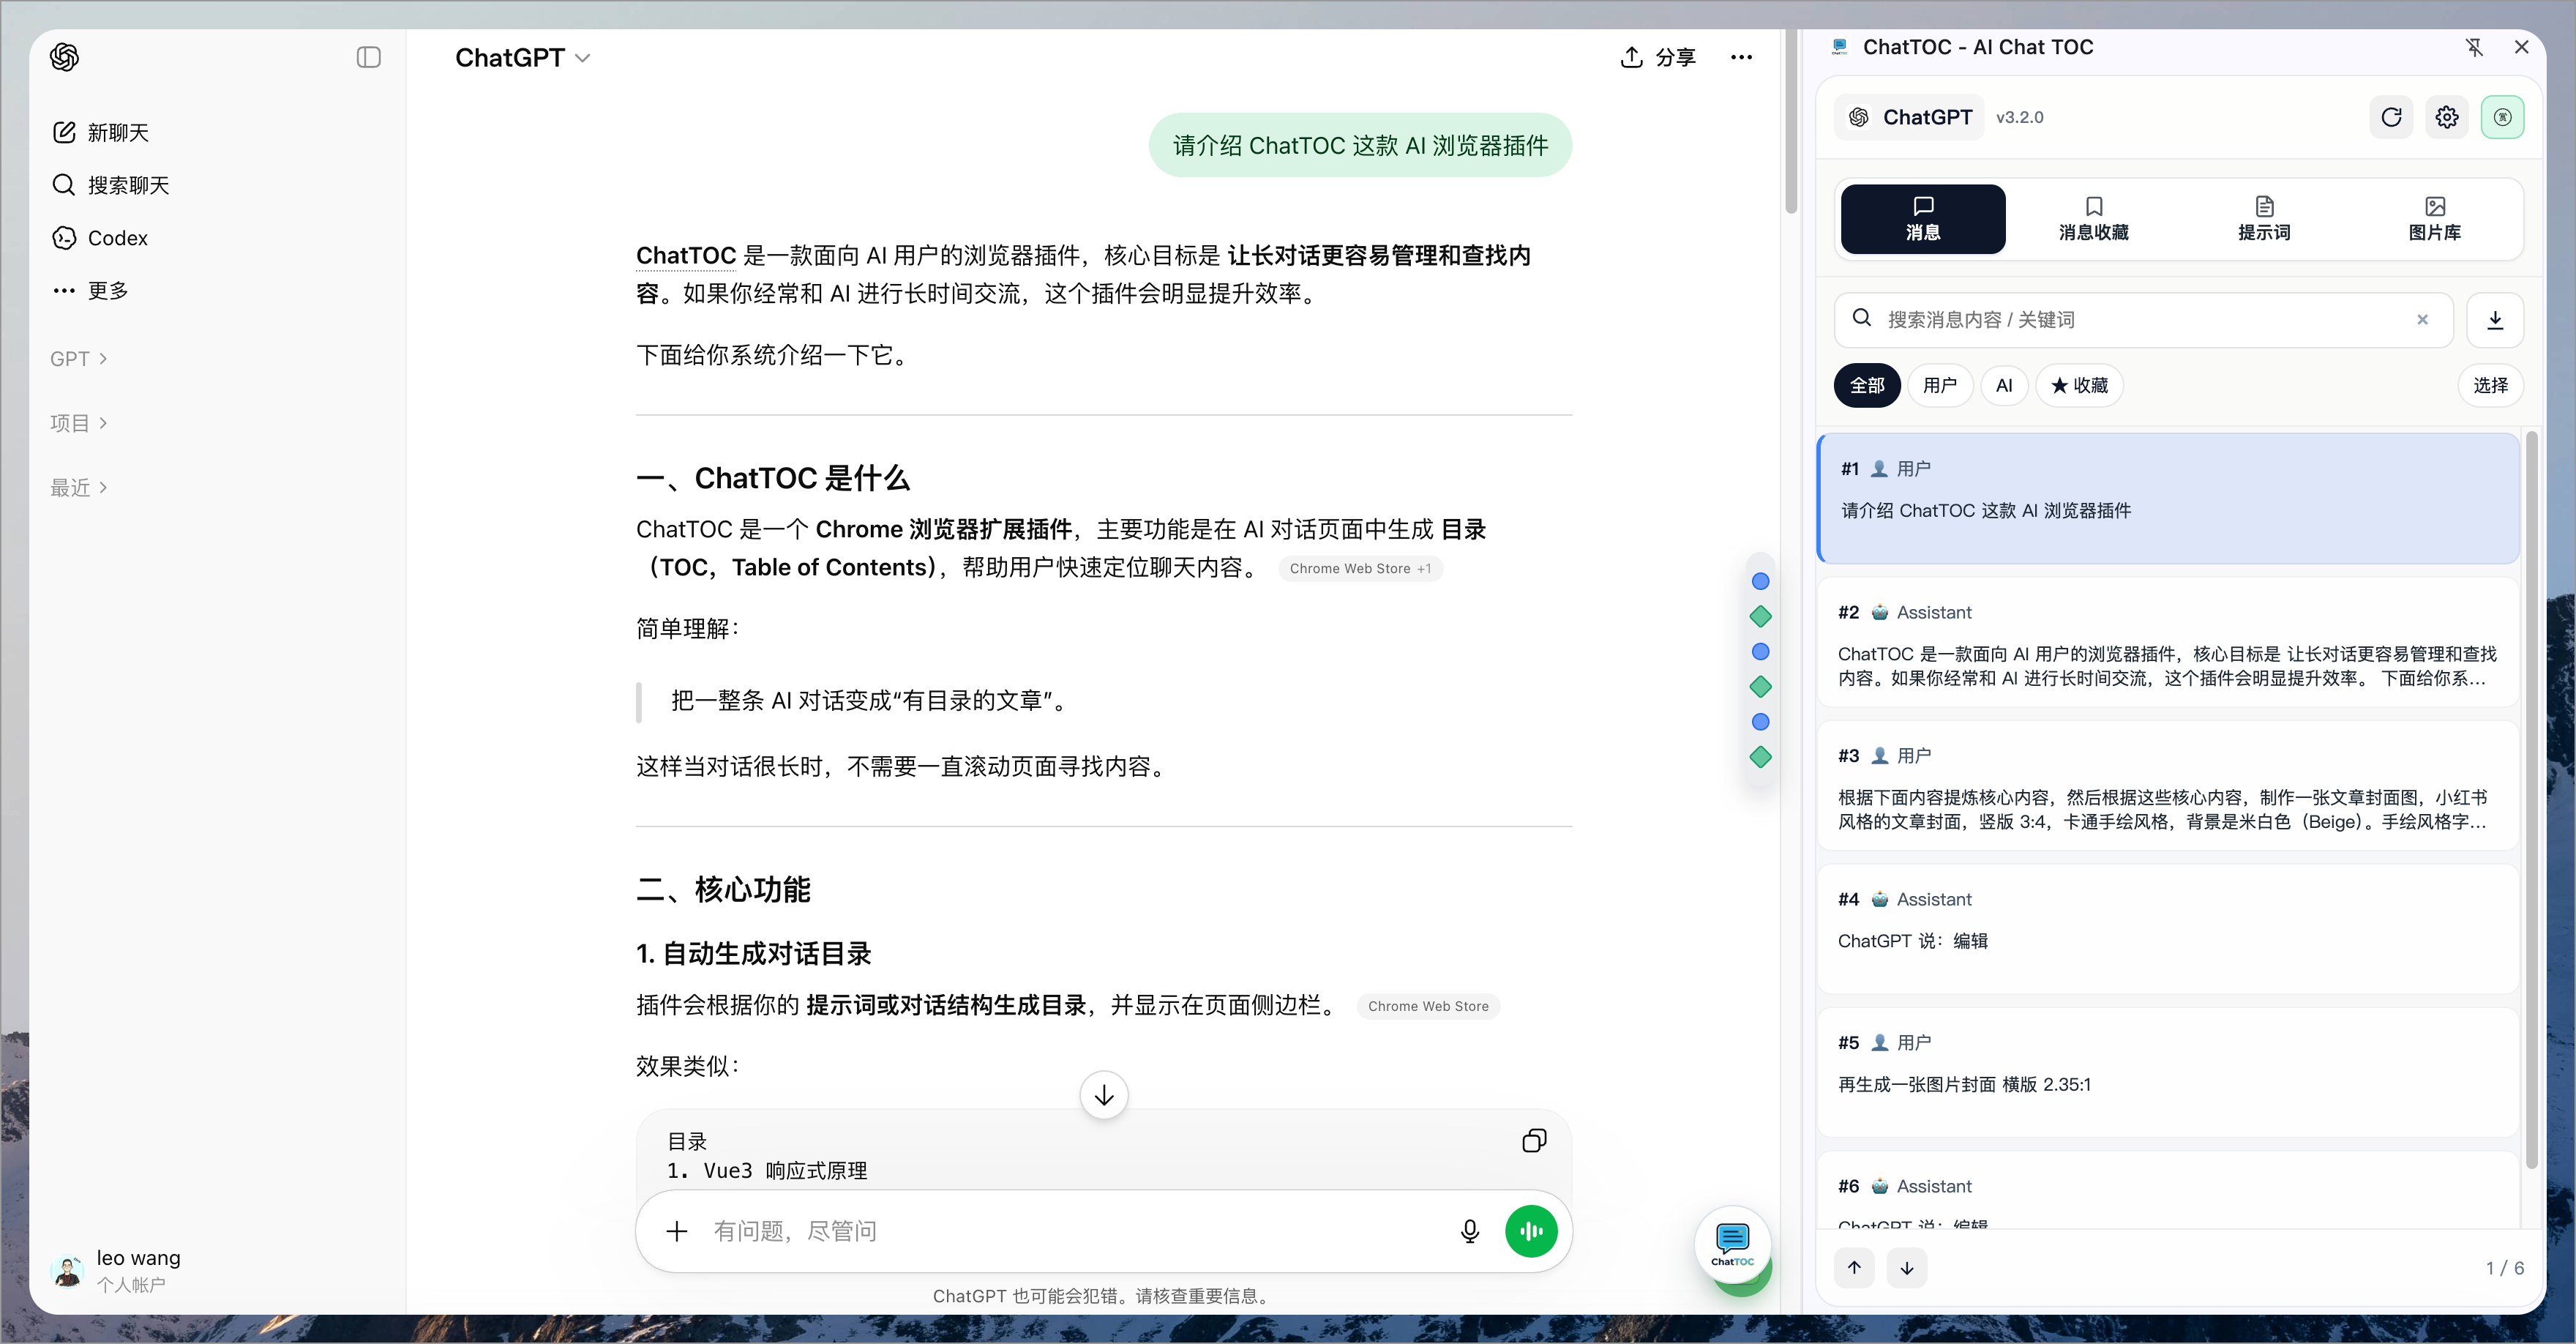Screen dimensions: 2576x1344
Task: Focus 搜索消息内容 / 关键词 search field
Action: (2143, 320)
